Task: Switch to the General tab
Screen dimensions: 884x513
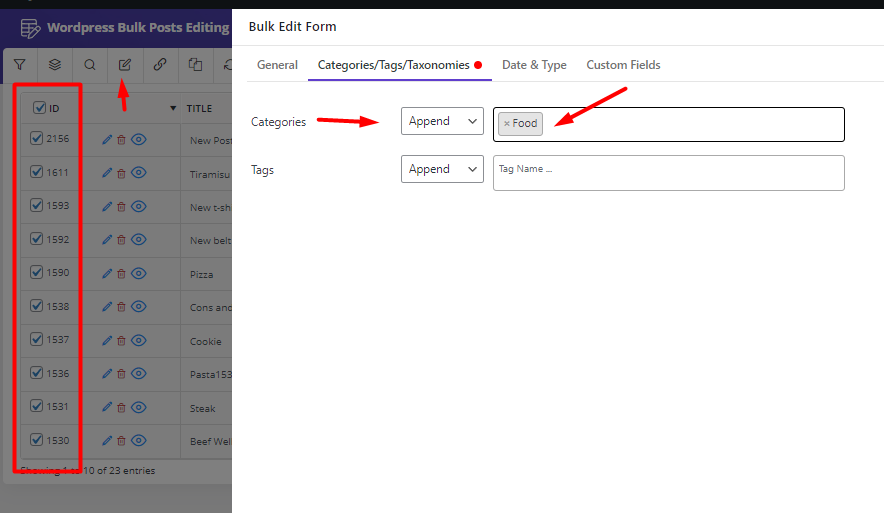Action: click(x=277, y=65)
